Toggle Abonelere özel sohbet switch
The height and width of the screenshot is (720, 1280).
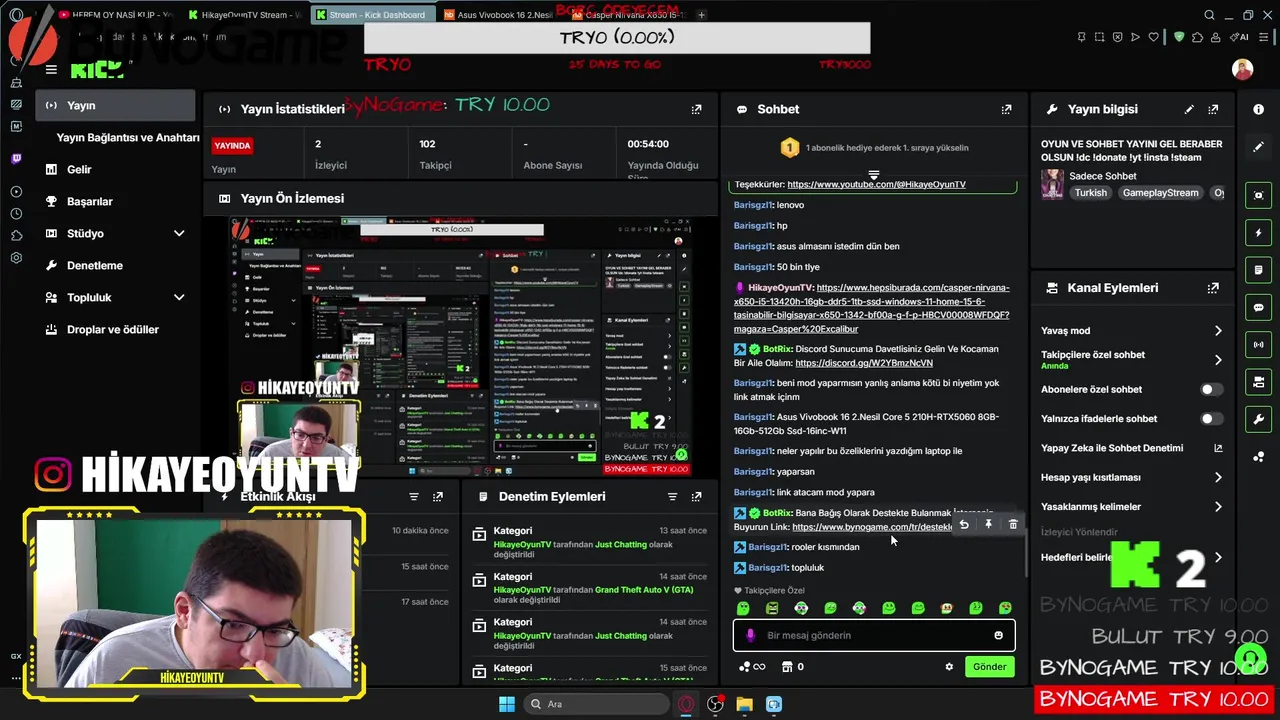click(1210, 389)
